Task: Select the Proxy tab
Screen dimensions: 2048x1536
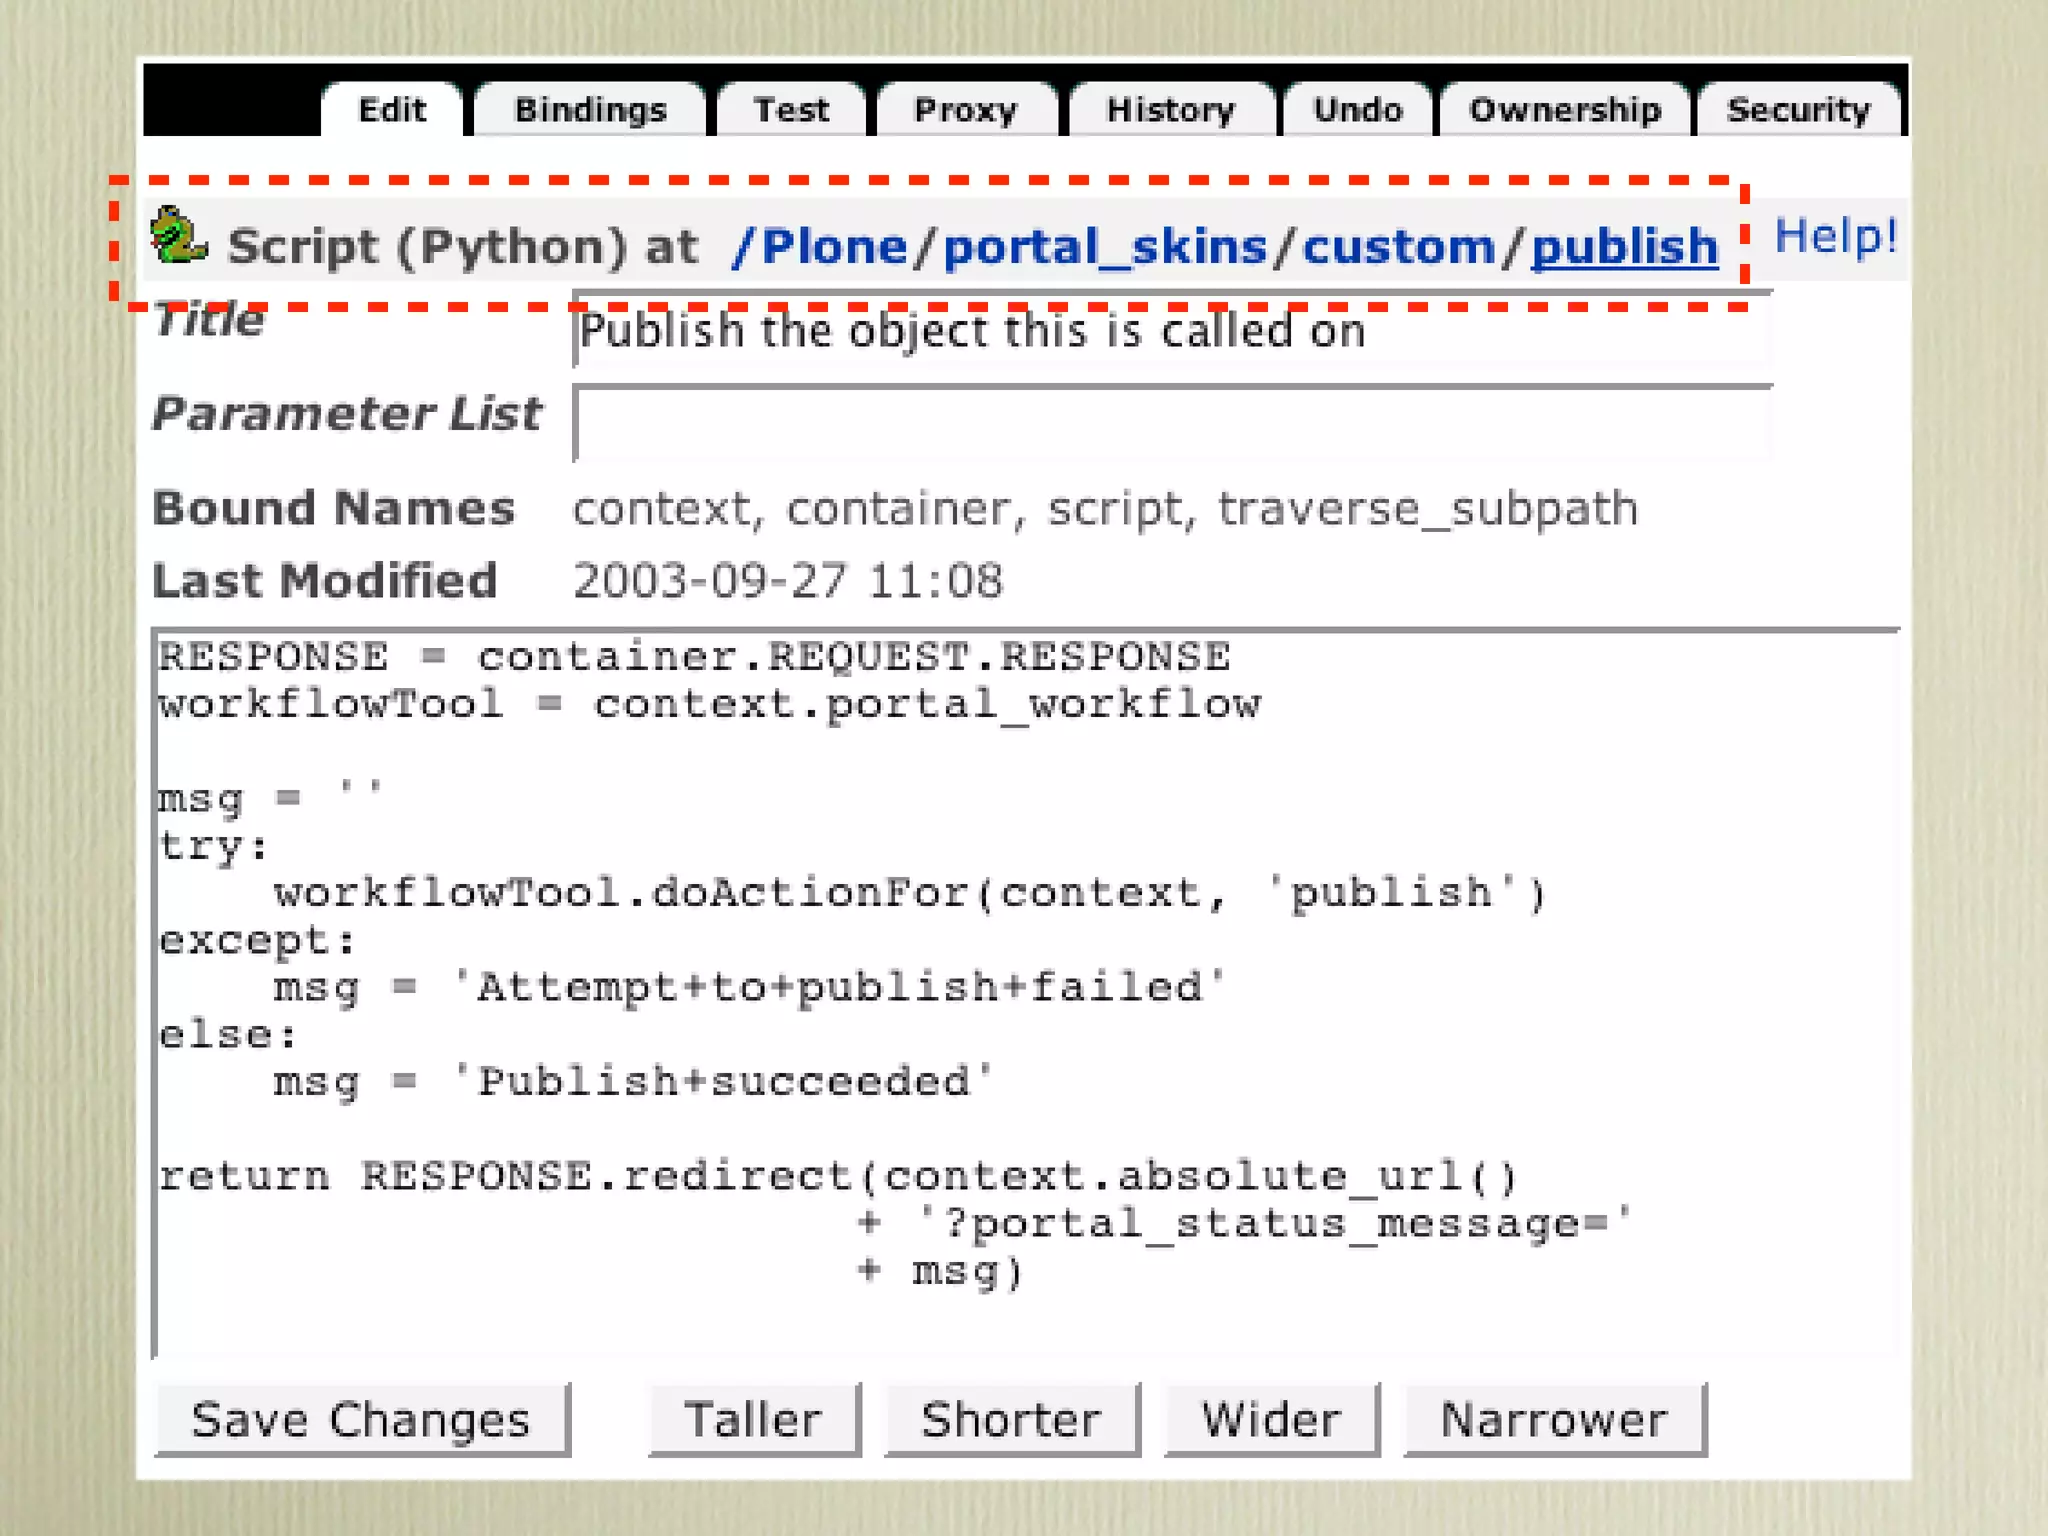Action: [965, 110]
